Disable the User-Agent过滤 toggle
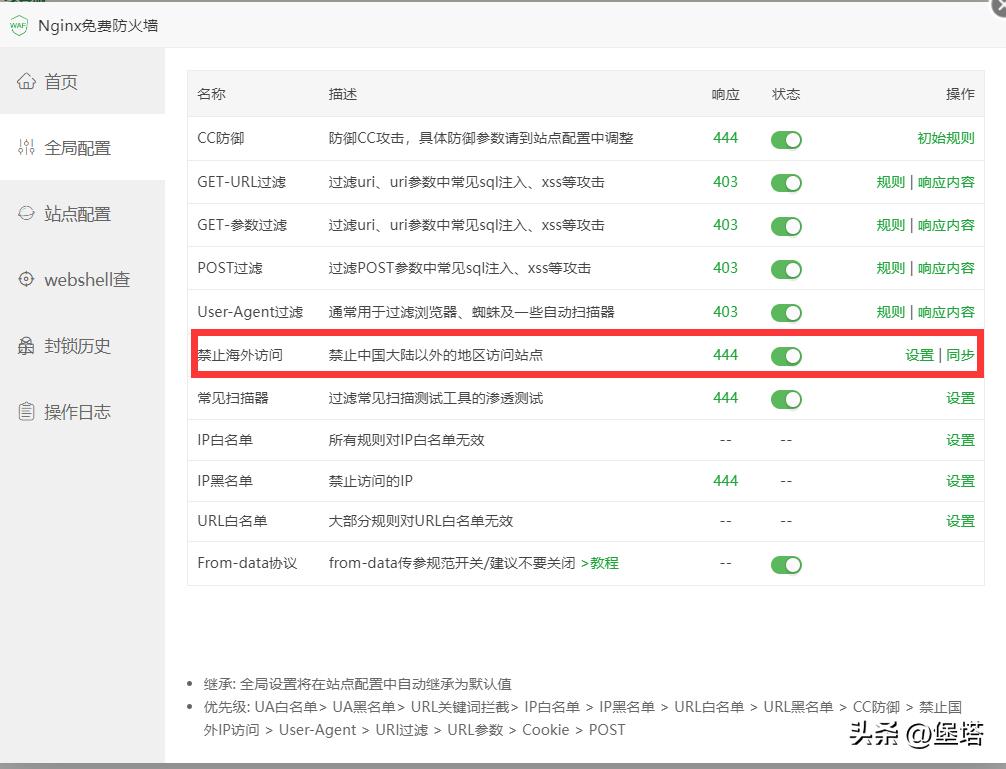 [x=786, y=311]
